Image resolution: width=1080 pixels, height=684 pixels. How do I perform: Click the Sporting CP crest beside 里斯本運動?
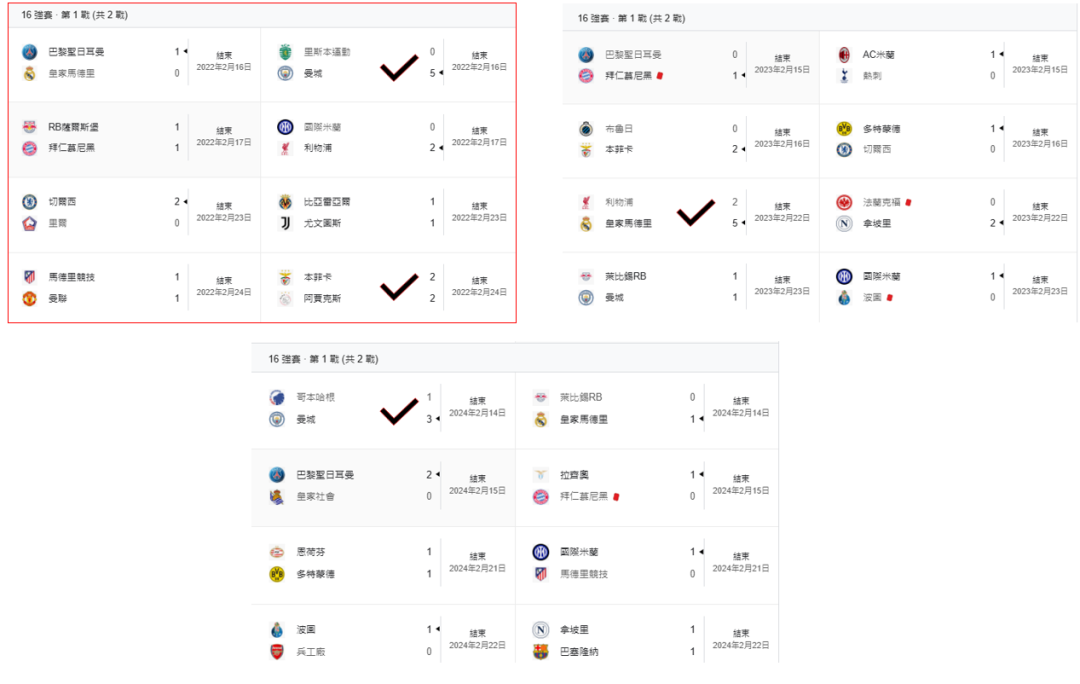[286, 52]
